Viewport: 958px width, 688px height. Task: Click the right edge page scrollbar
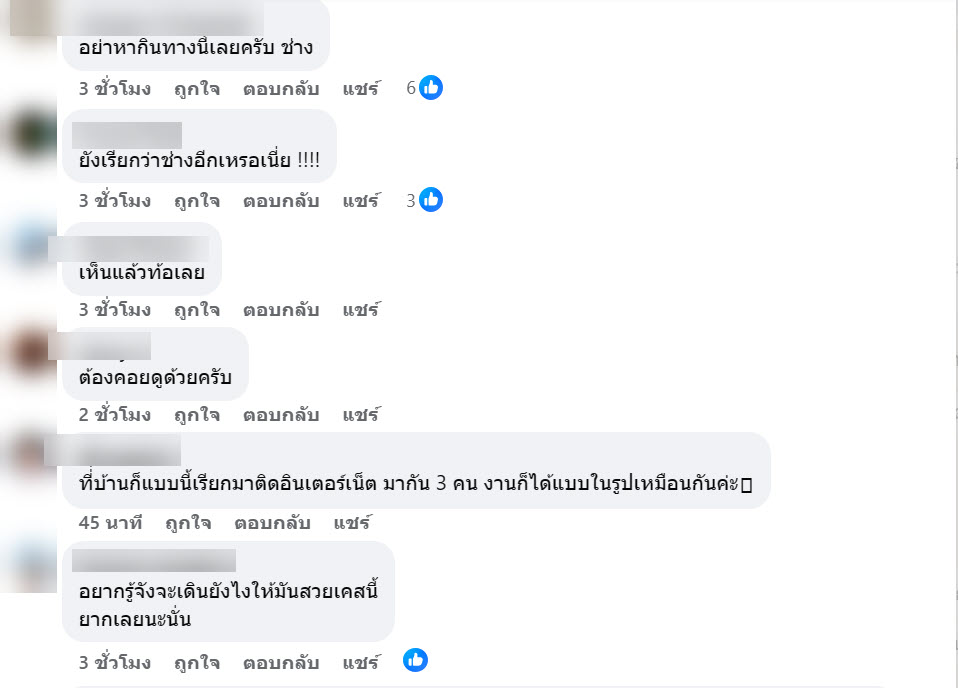pyautogui.click(x=956, y=344)
